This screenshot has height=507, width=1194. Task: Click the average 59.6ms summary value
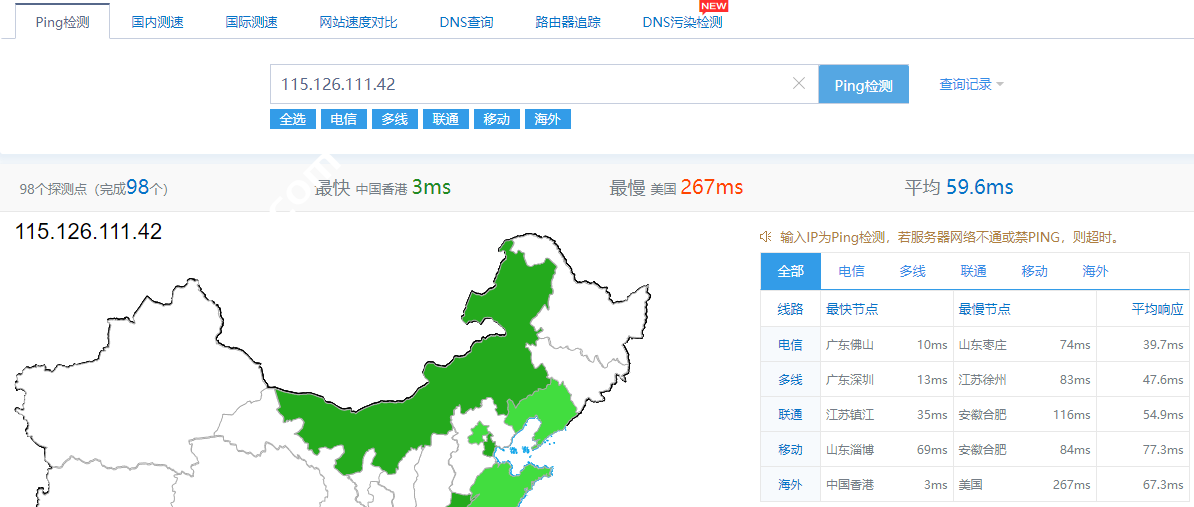pos(979,187)
